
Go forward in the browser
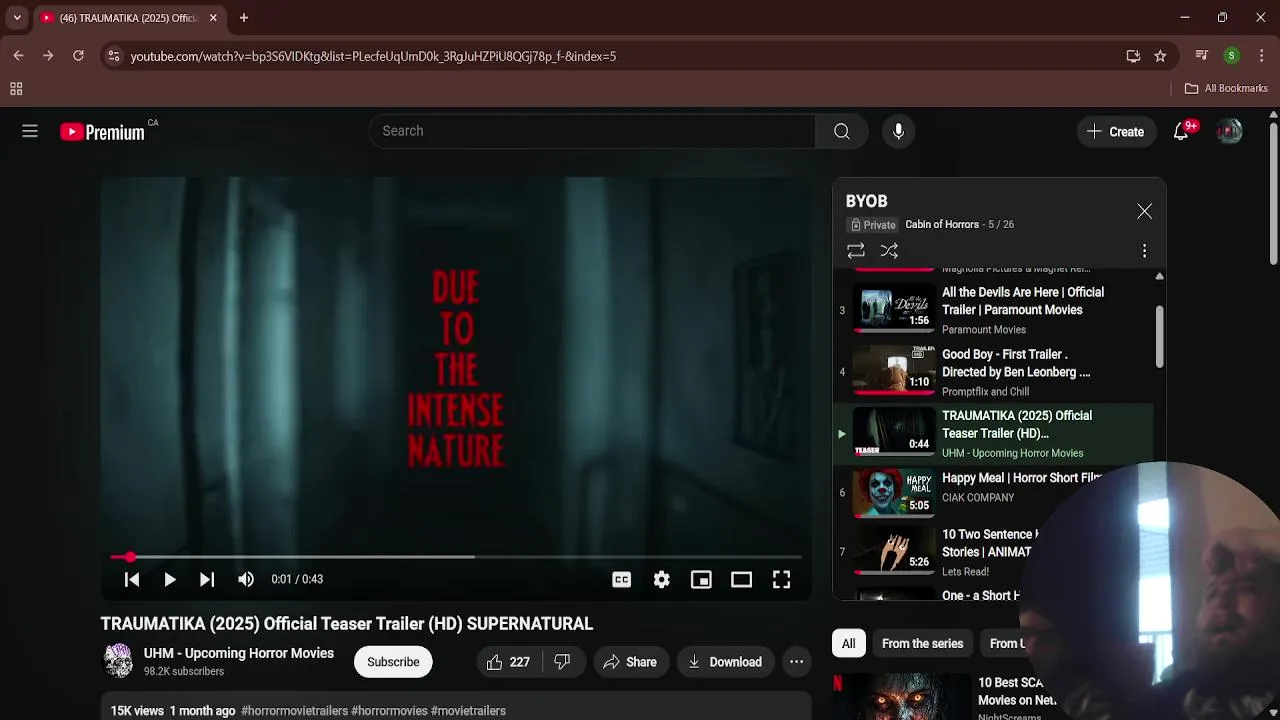pyautogui.click(x=48, y=56)
